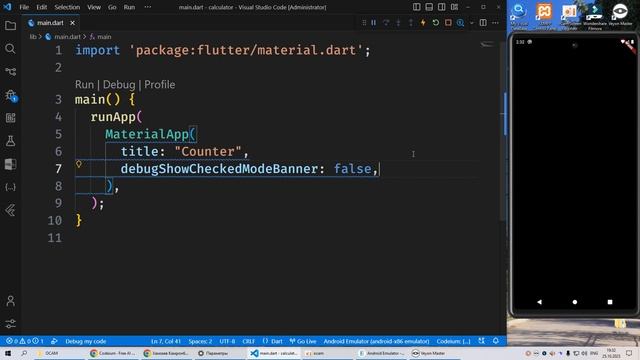Open the Source Control view
640x360 pixels.
[10, 72]
